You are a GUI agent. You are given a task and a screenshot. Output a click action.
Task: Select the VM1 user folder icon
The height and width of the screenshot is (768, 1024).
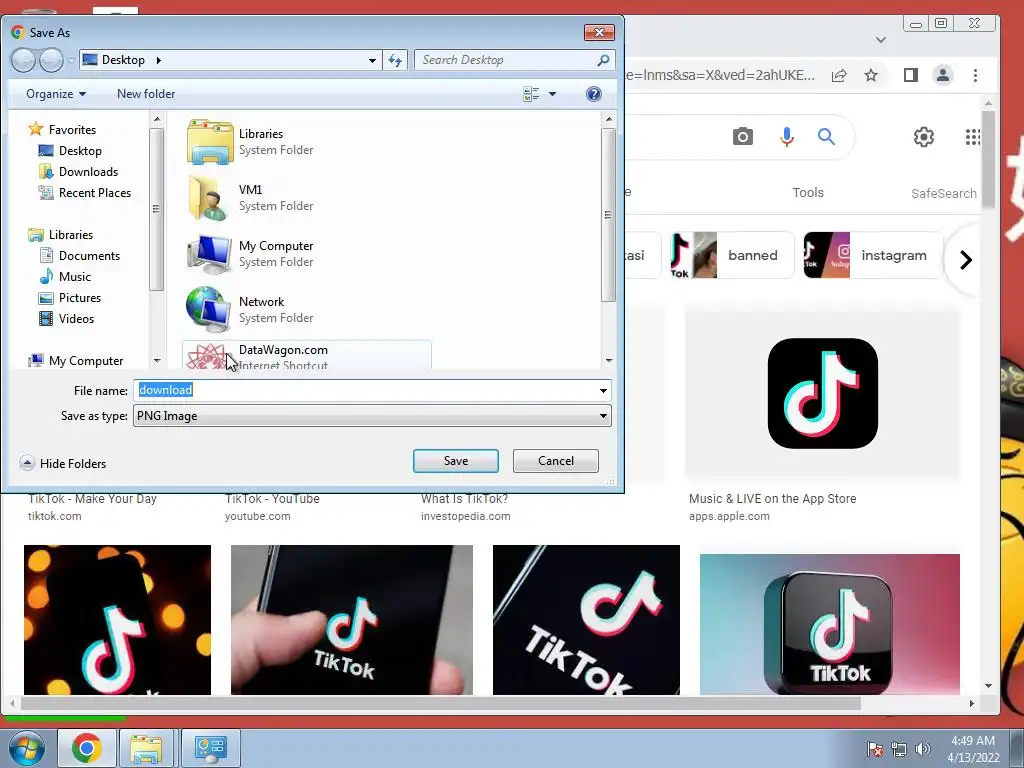click(x=210, y=198)
